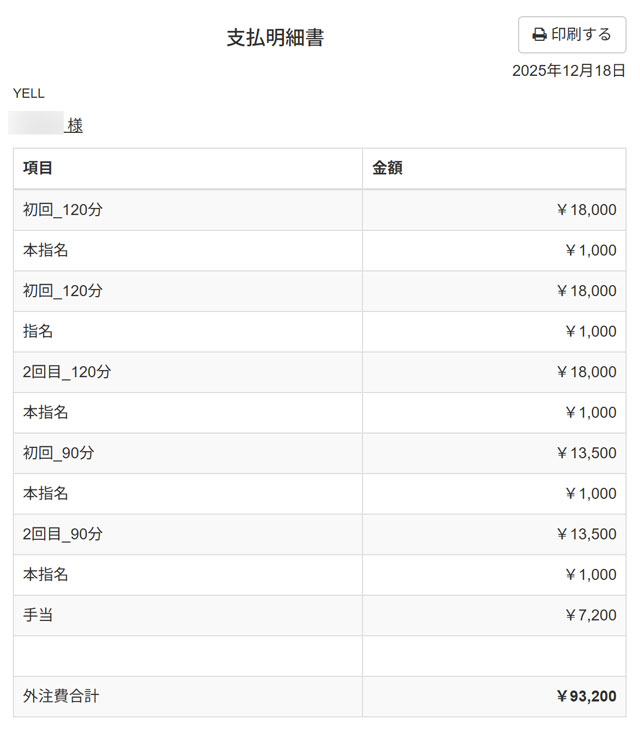640x733 pixels.
Task: Click the 金額 column header
Action: coord(387,169)
